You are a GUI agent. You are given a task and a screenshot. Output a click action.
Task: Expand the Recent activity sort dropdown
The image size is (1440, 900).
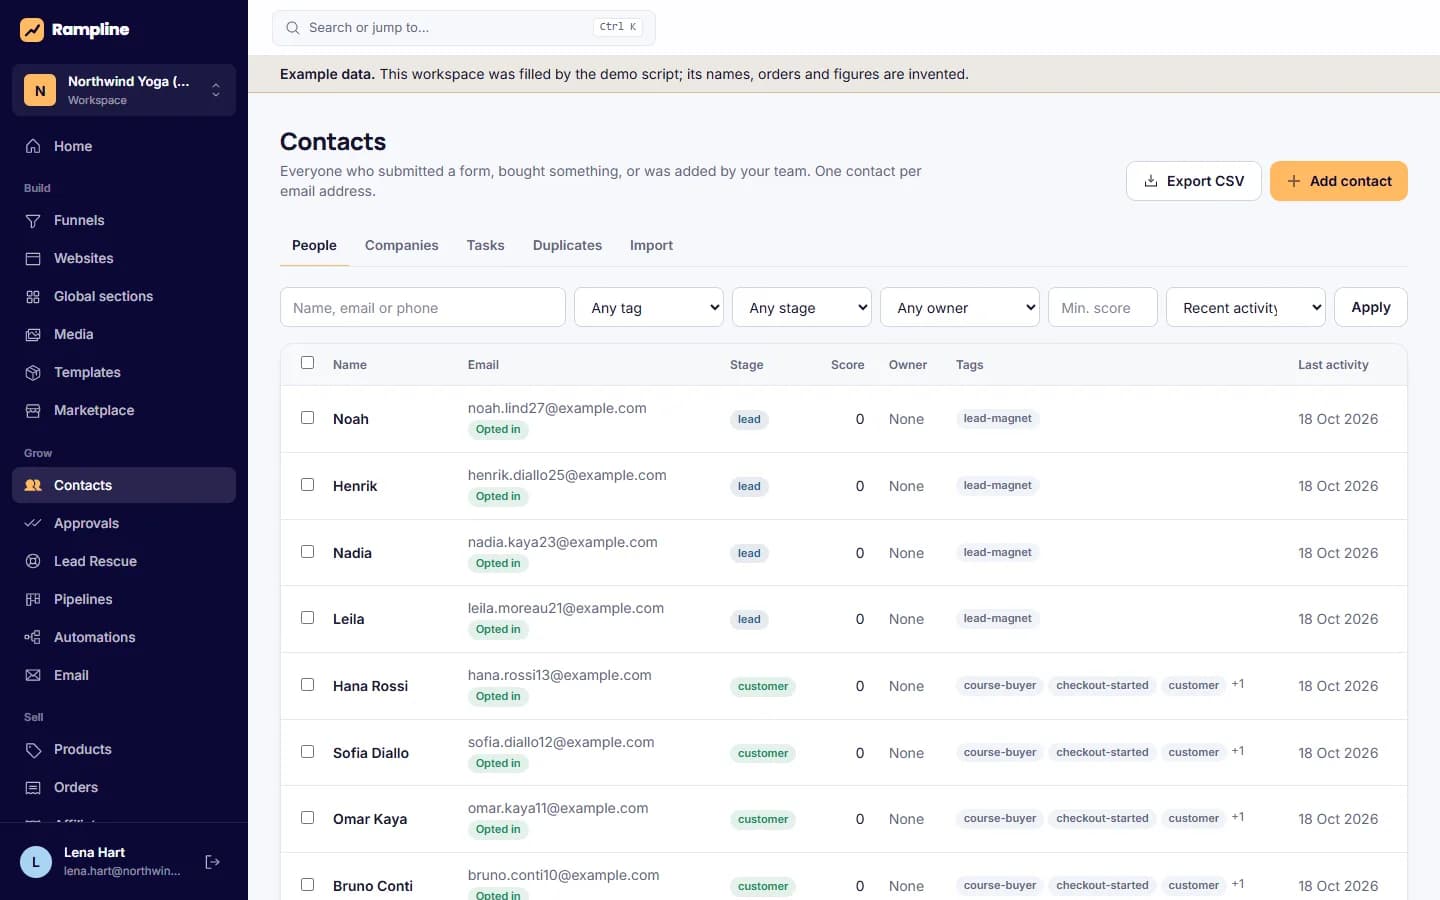[1246, 307]
